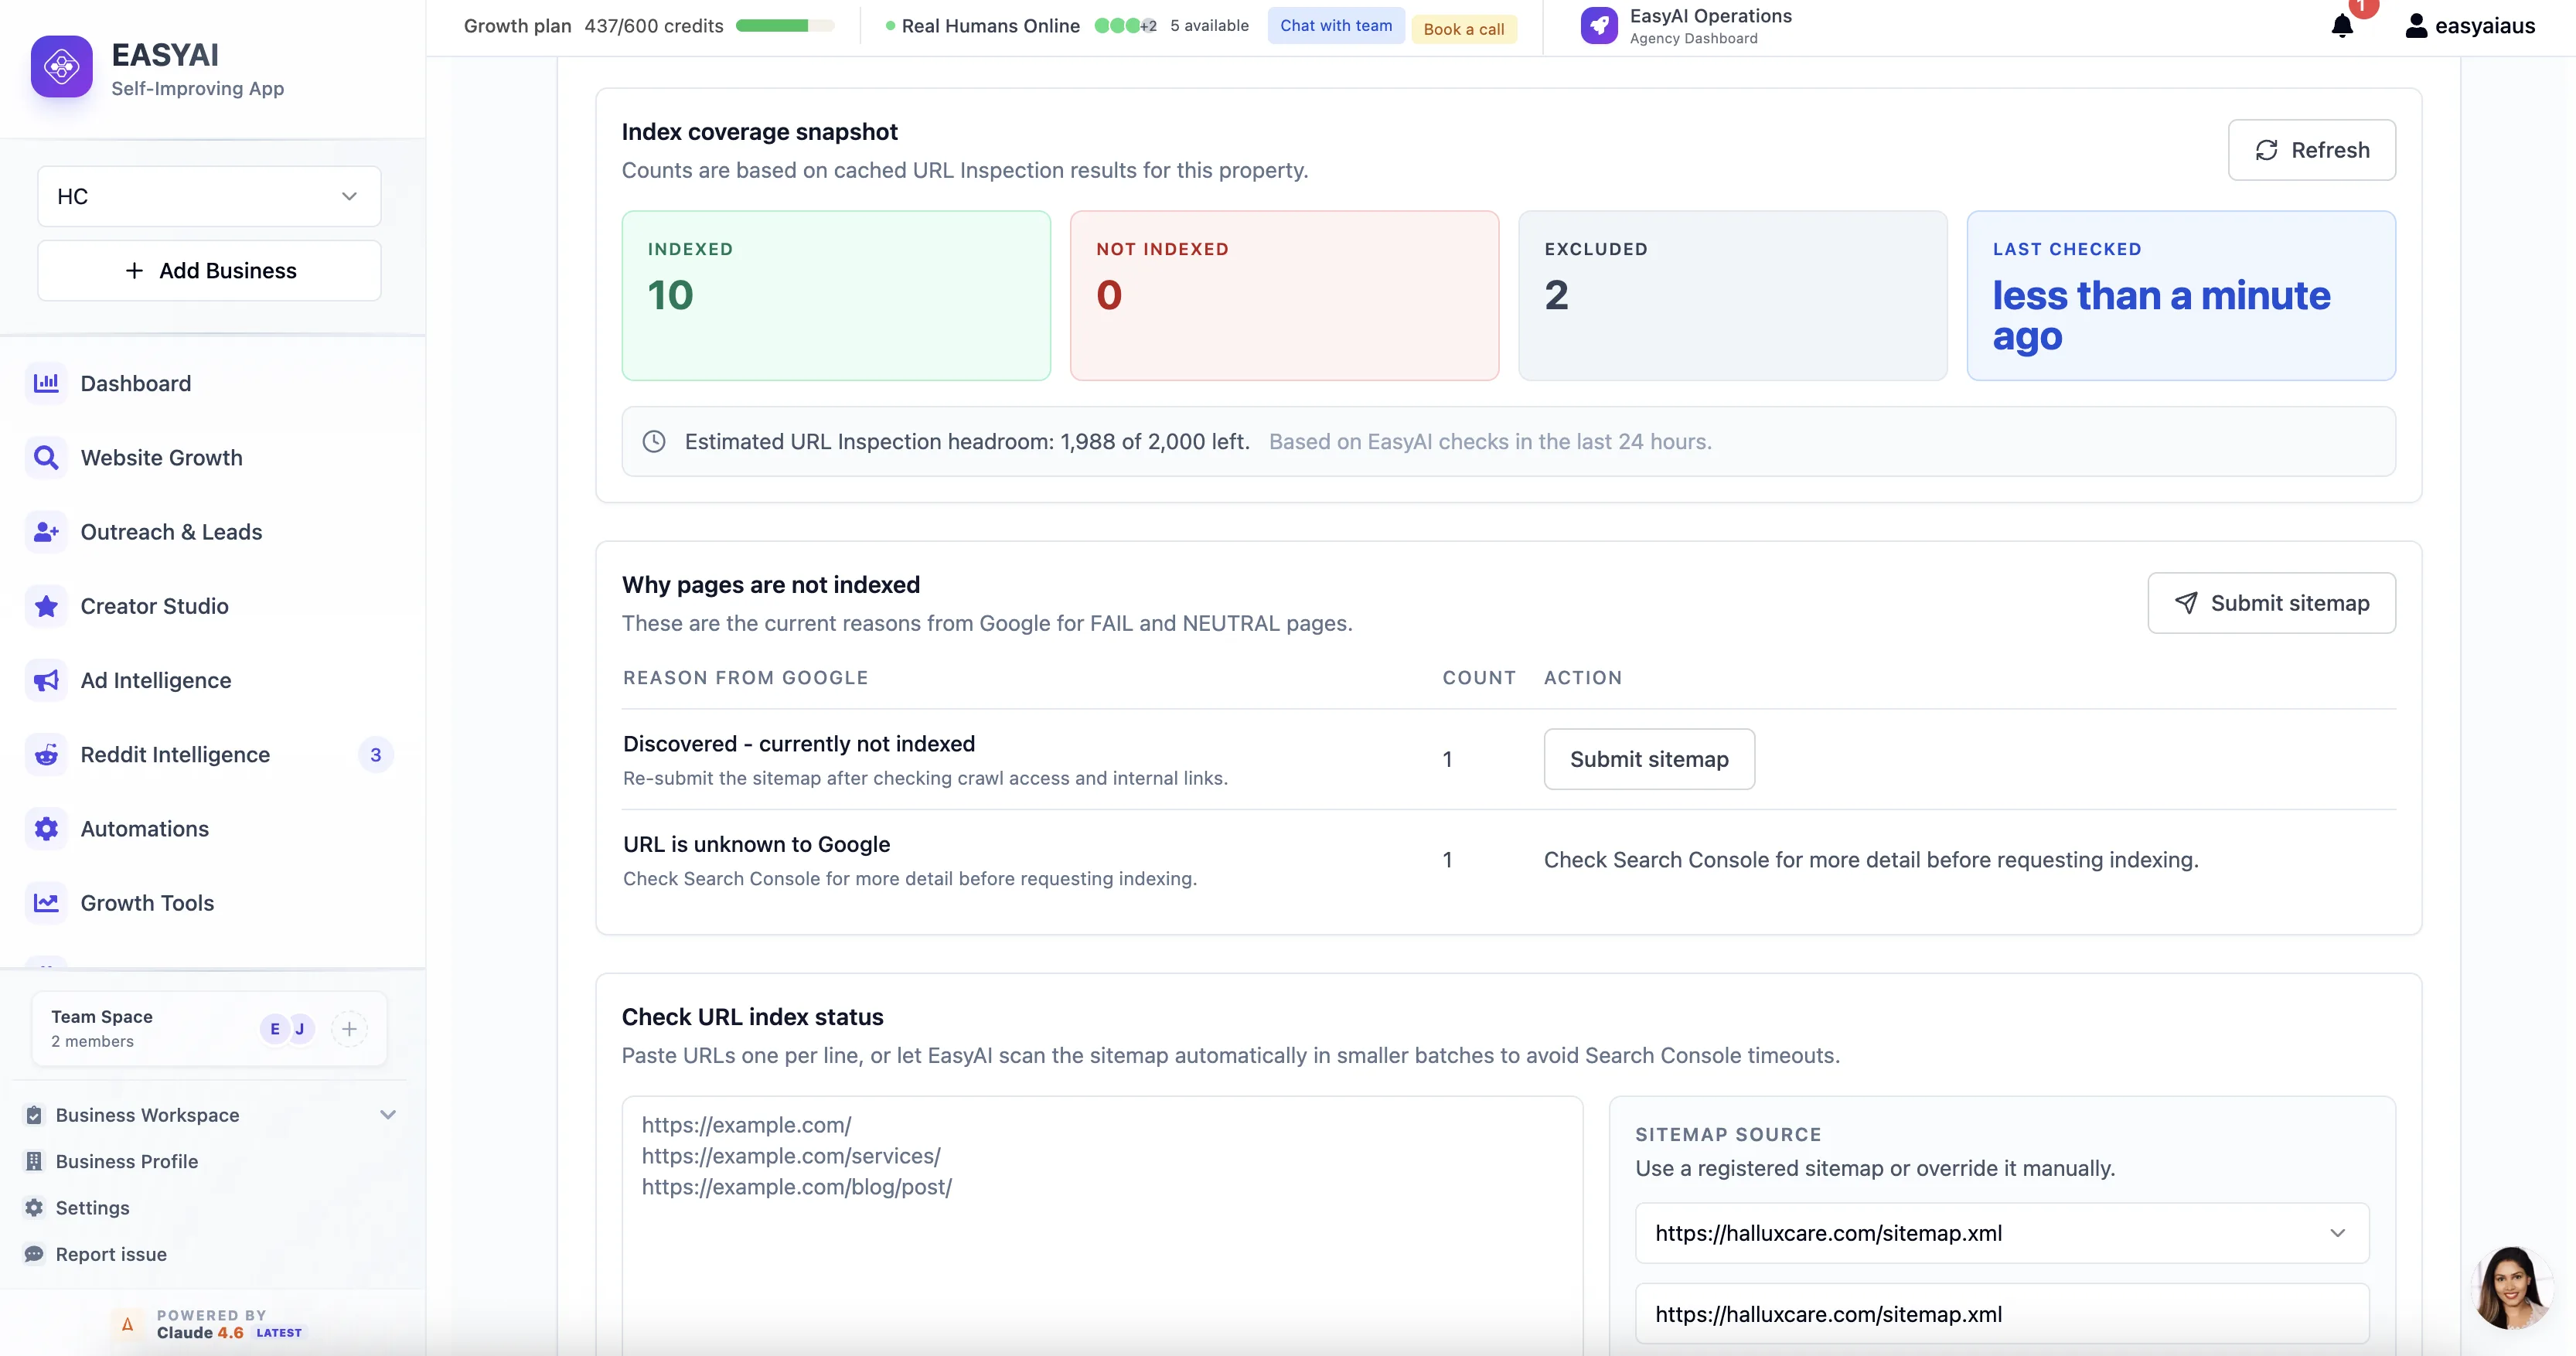Image resolution: width=2576 pixels, height=1356 pixels.
Task: Open Settings from the sidebar
Action: pos(92,1207)
